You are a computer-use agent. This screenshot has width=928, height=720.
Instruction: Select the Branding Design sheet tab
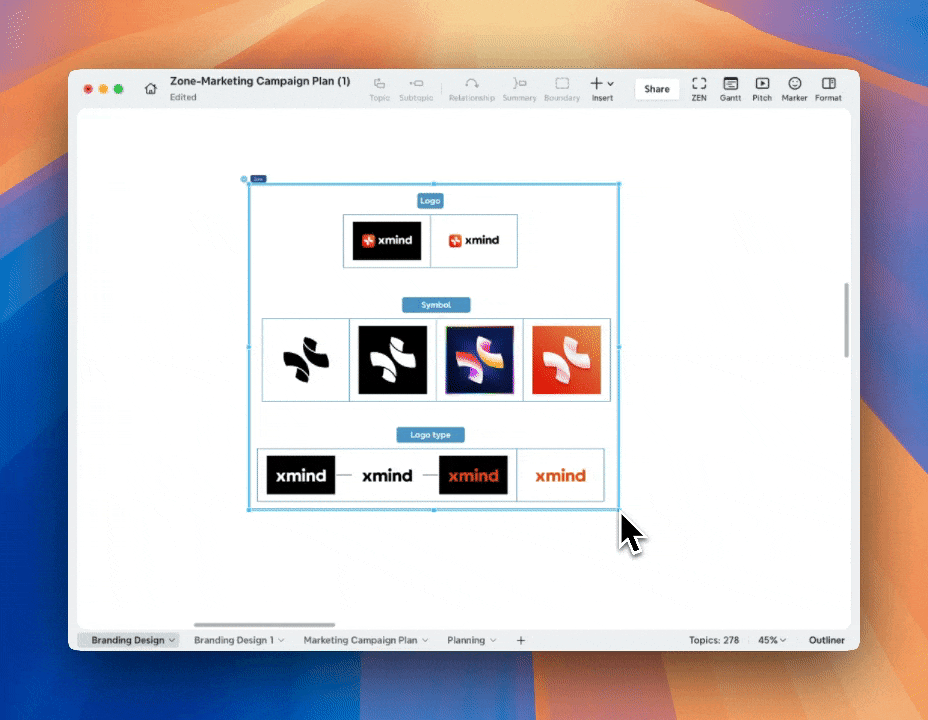pos(128,640)
